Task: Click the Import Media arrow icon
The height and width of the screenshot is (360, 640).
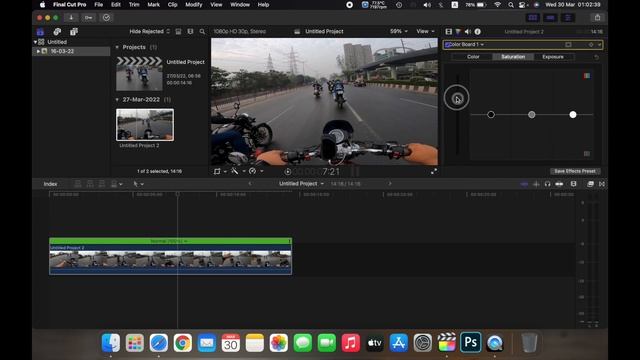Action: coord(71,18)
